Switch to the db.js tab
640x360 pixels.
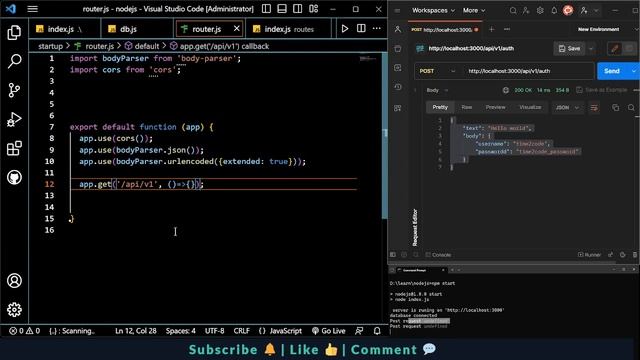137,29
